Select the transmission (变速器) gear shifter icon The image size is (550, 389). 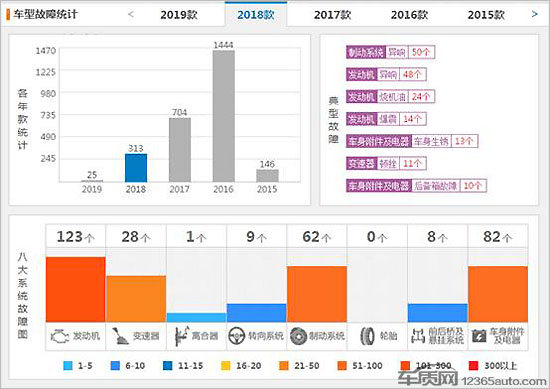coord(121,336)
